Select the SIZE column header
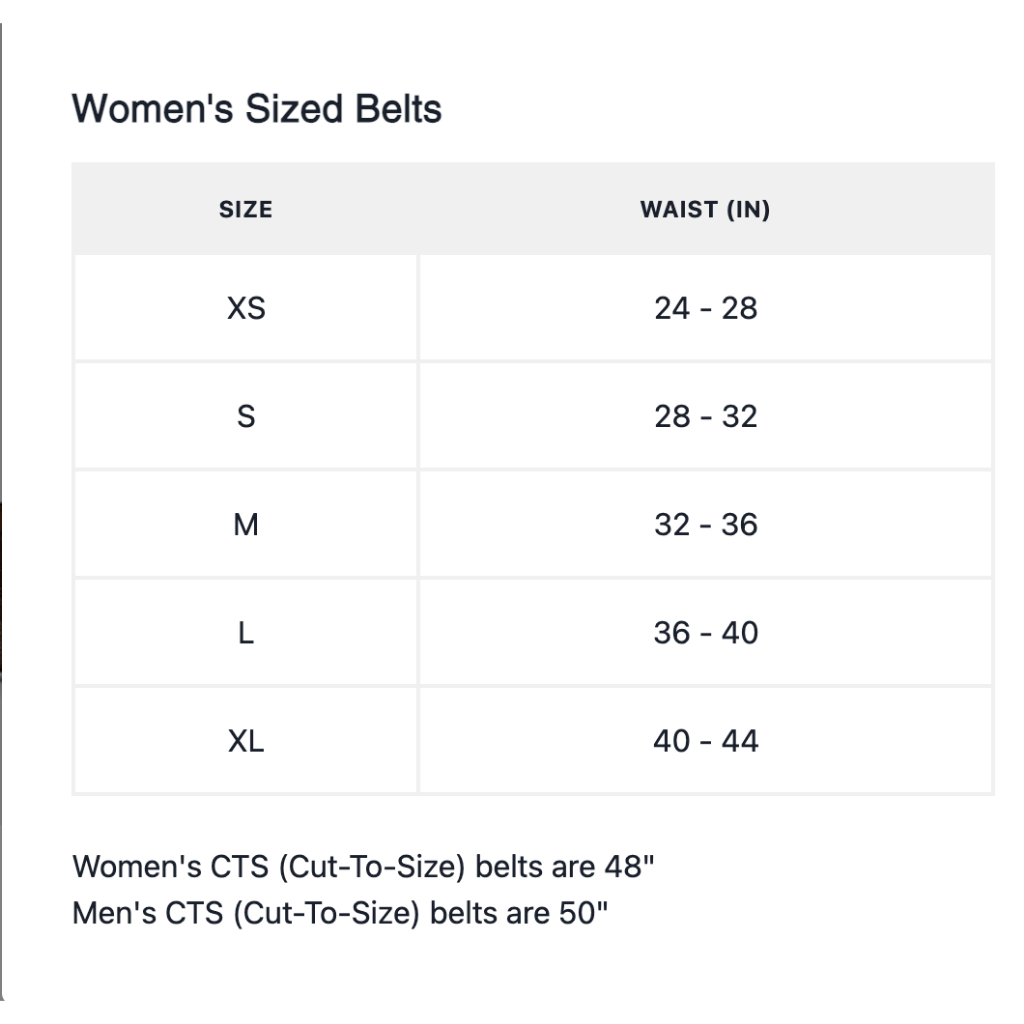Image resolution: width=1024 pixels, height=1024 pixels. 245,210
